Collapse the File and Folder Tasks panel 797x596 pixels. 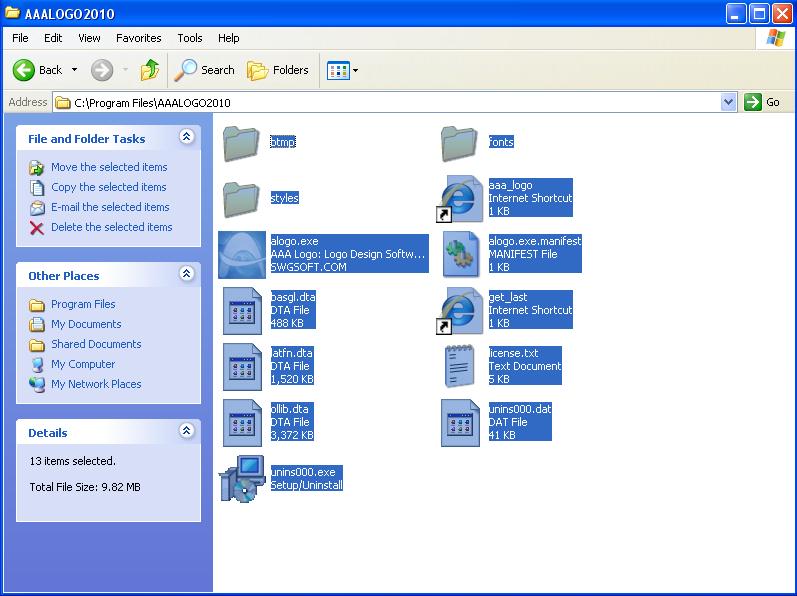click(x=187, y=137)
